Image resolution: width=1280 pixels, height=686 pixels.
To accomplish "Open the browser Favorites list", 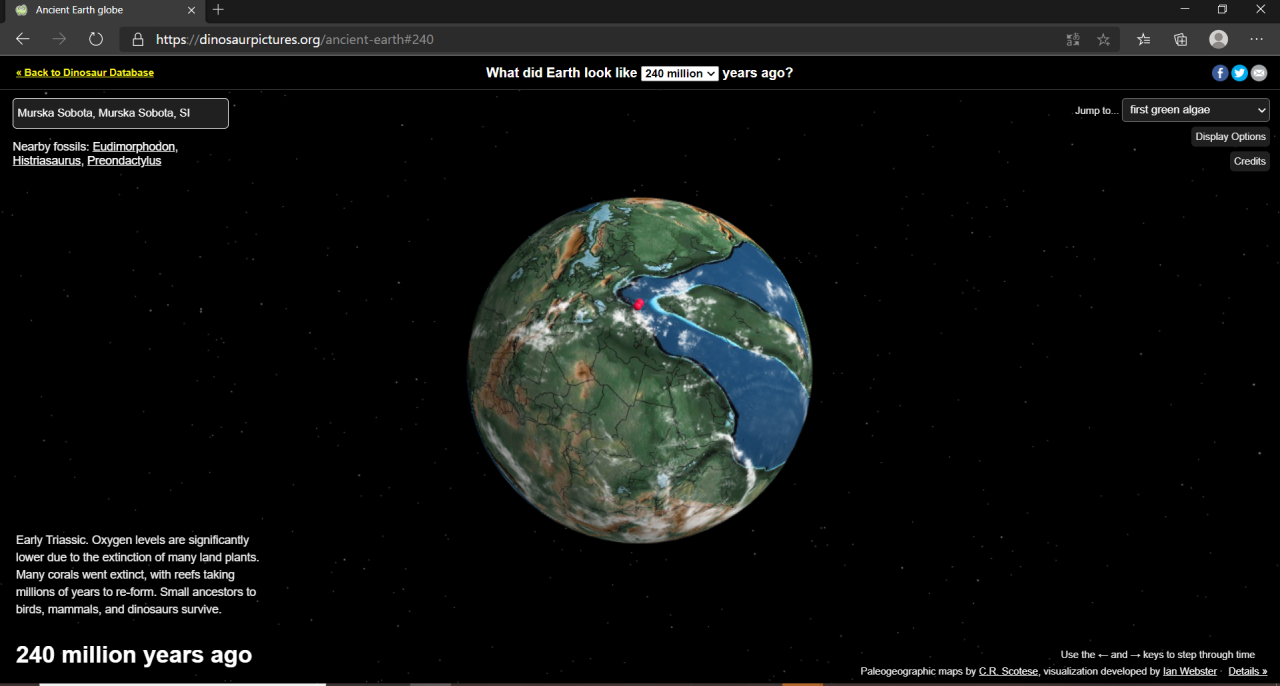I will (x=1143, y=39).
